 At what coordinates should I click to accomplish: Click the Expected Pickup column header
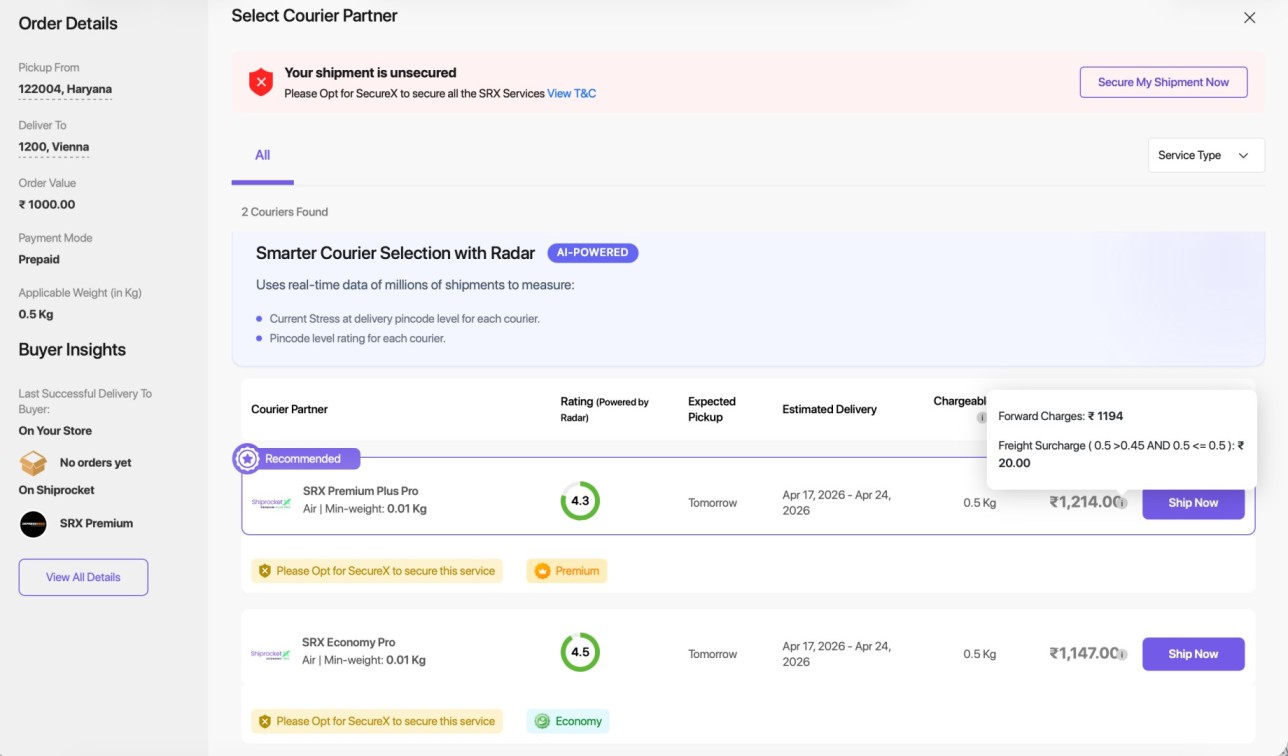click(712, 409)
